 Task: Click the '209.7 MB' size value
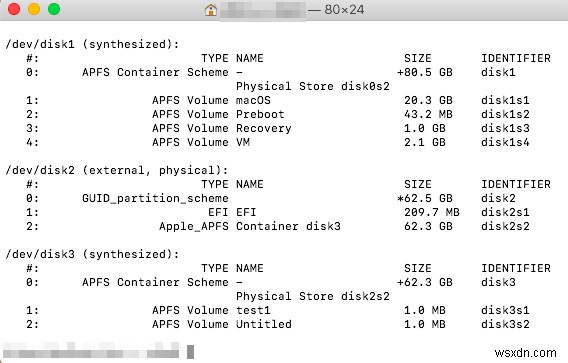coord(432,212)
